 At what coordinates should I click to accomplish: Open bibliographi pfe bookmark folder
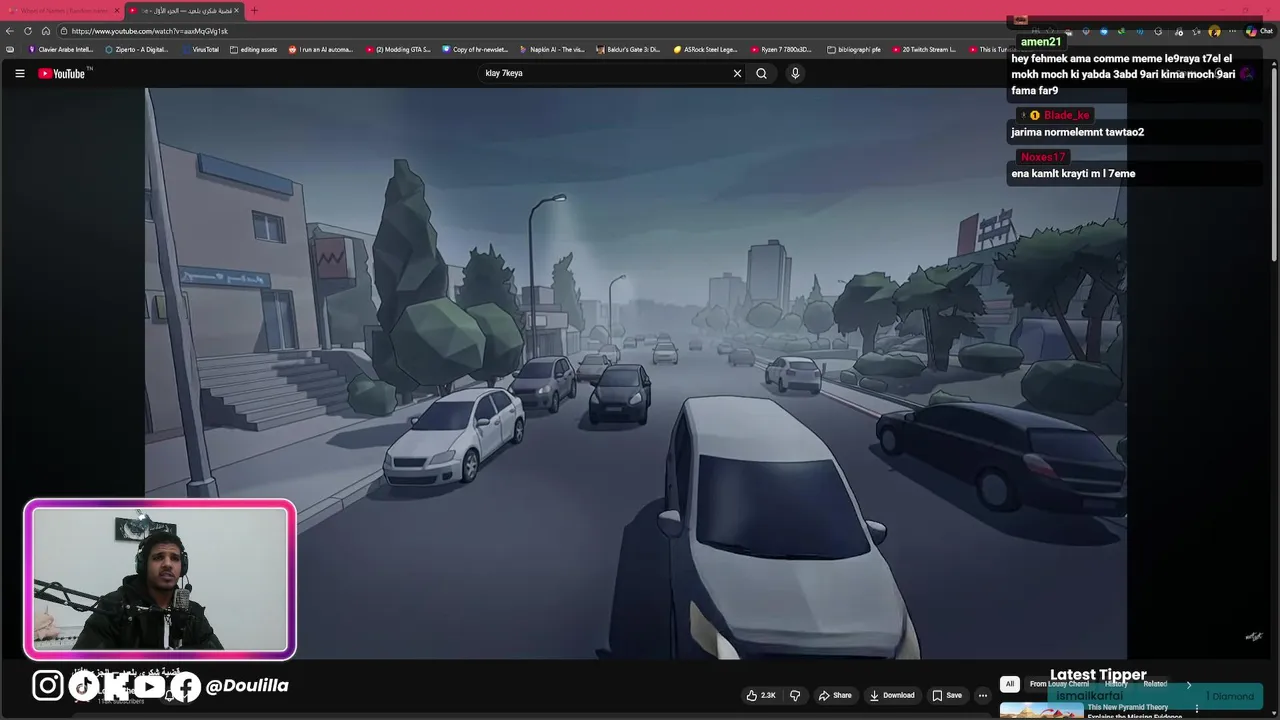[854, 49]
